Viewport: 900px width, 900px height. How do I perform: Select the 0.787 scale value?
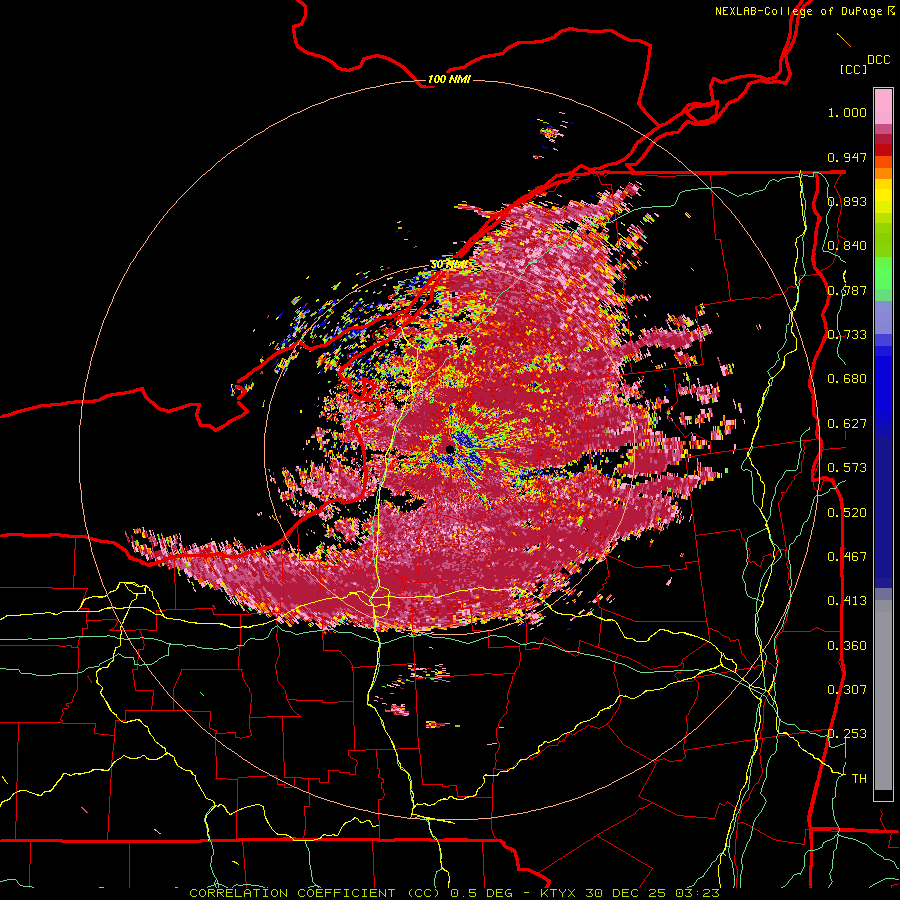point(847,290)
